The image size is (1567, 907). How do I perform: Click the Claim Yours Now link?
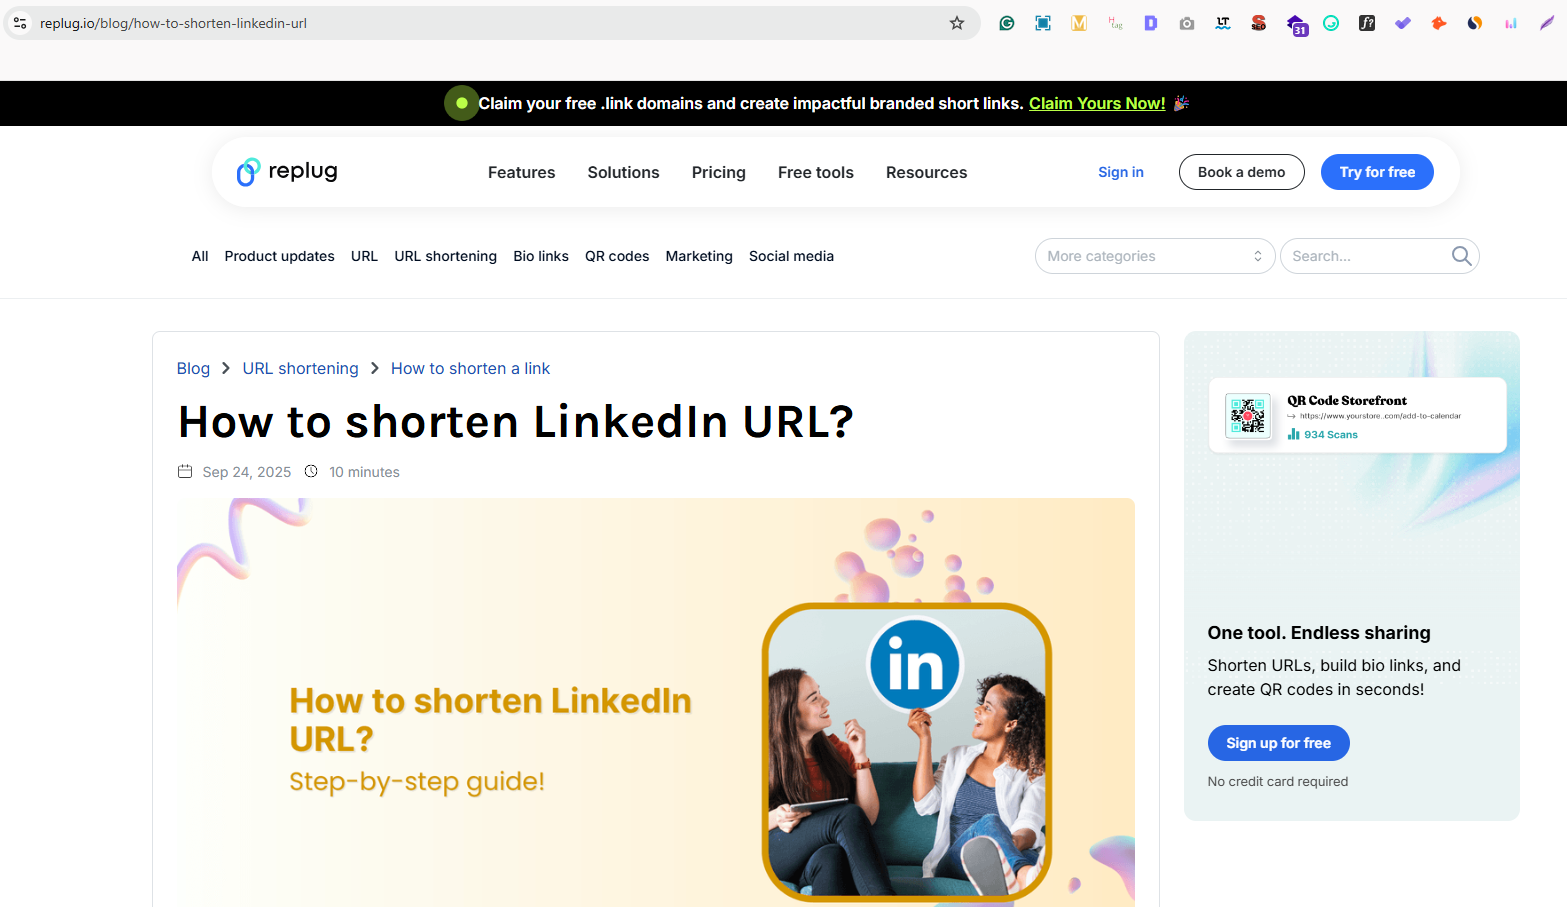tap(1096, 103)
